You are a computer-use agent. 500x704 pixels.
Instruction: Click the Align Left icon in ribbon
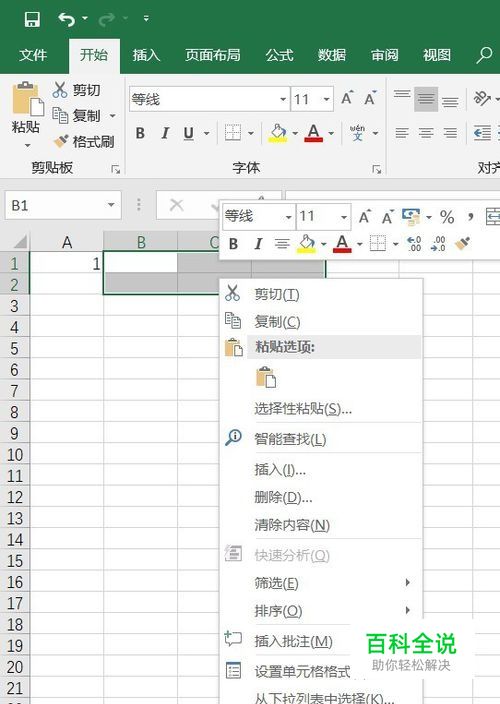(x=402, y=133)
